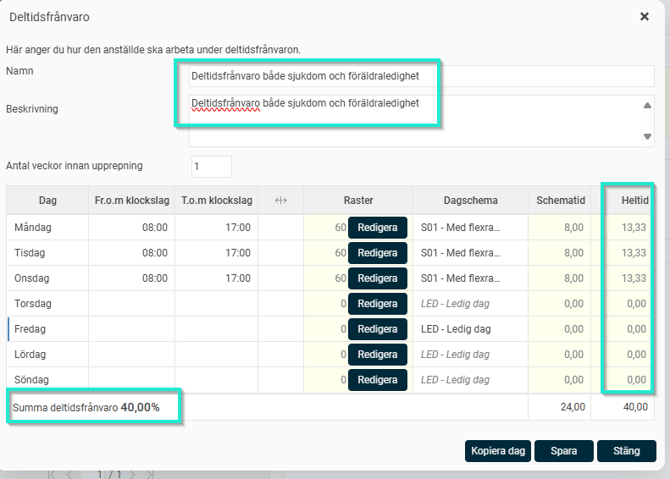Screen dimensions: 670x479
Task: Click the column resize arrows icon
Action: point(280,200)
